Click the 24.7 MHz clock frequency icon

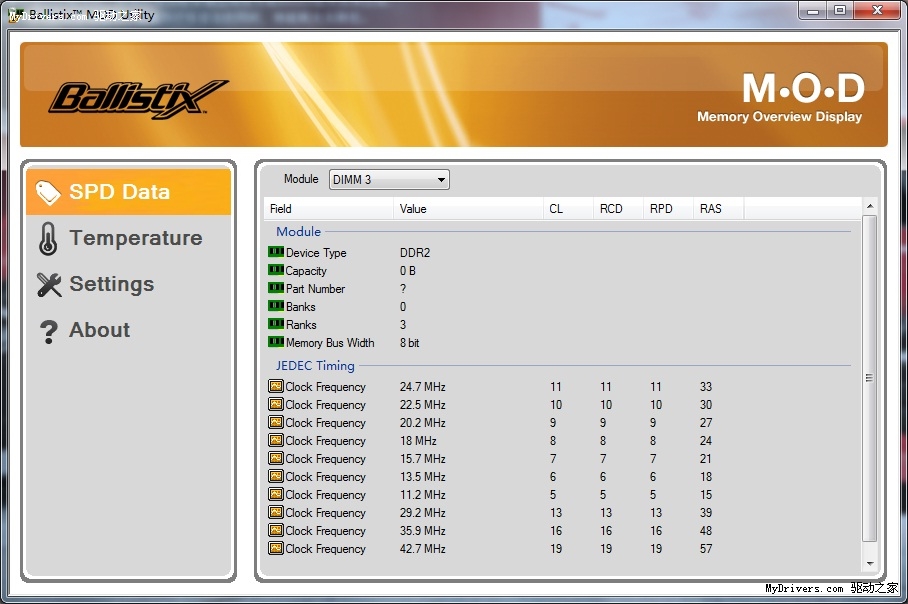pos(276,387)
